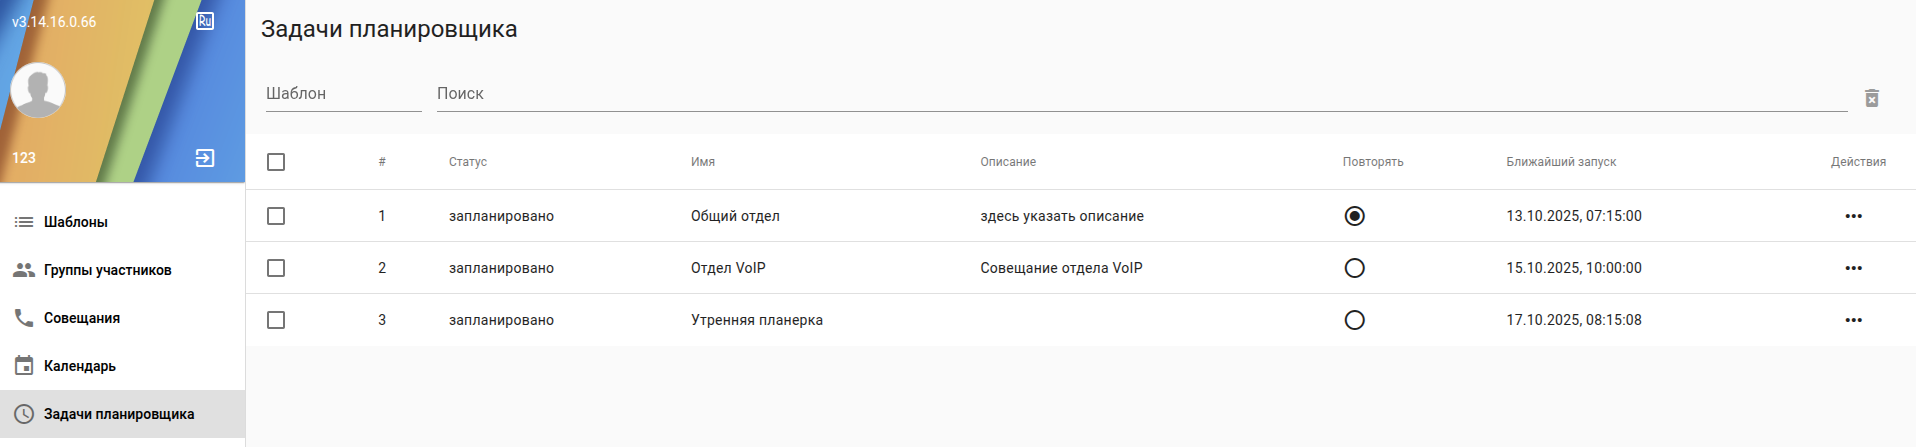Open actions menu for Общий отдел task
Viewport: 1916px width, 447px height.
(x=1853, y=216)
